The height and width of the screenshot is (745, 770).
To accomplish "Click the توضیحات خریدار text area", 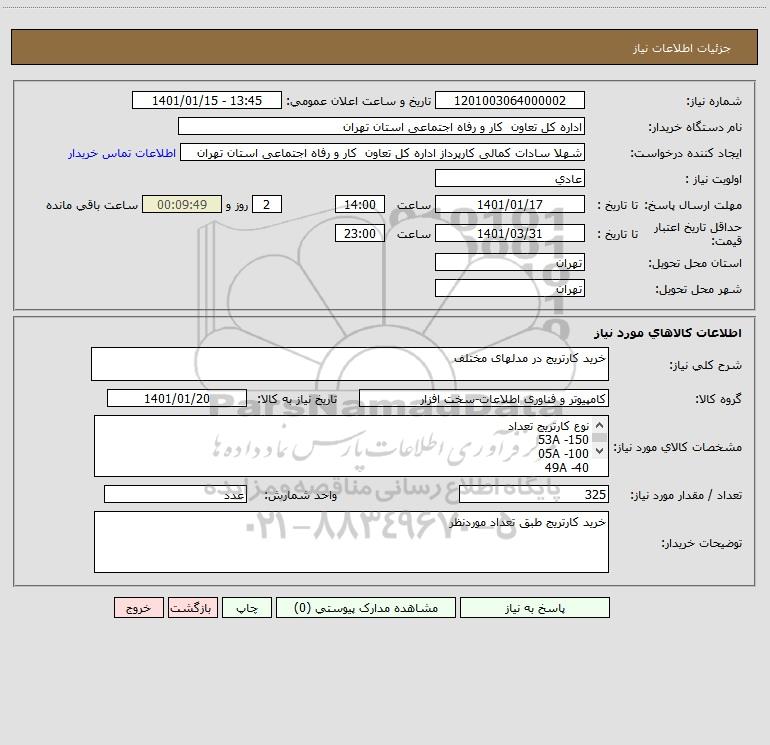I will point(351,542).
